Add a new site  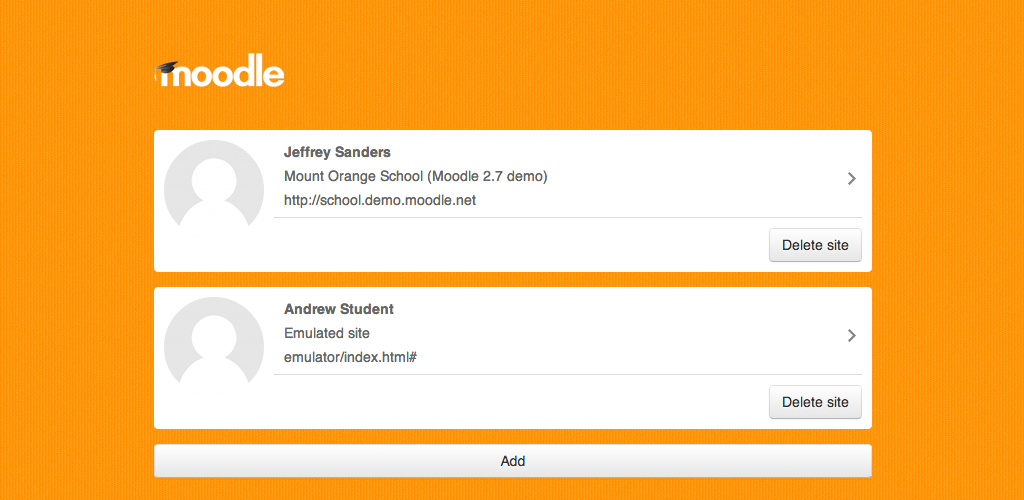[513, 461]
